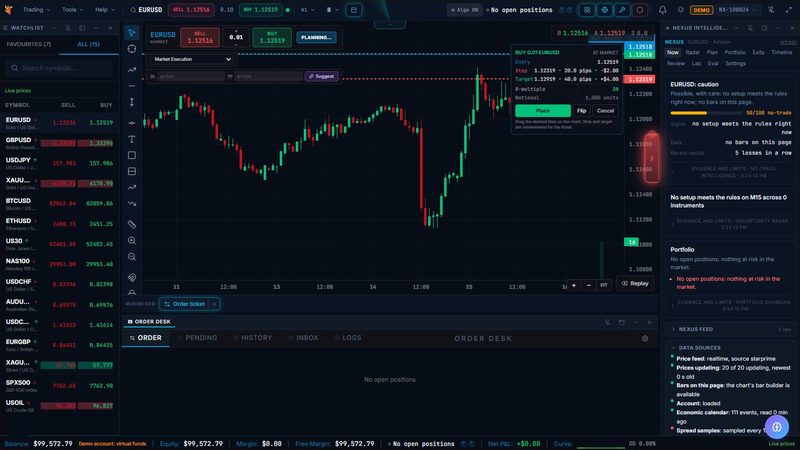Click the zoom in magnifier tool

pyautogui.click(x=132, y=241)
